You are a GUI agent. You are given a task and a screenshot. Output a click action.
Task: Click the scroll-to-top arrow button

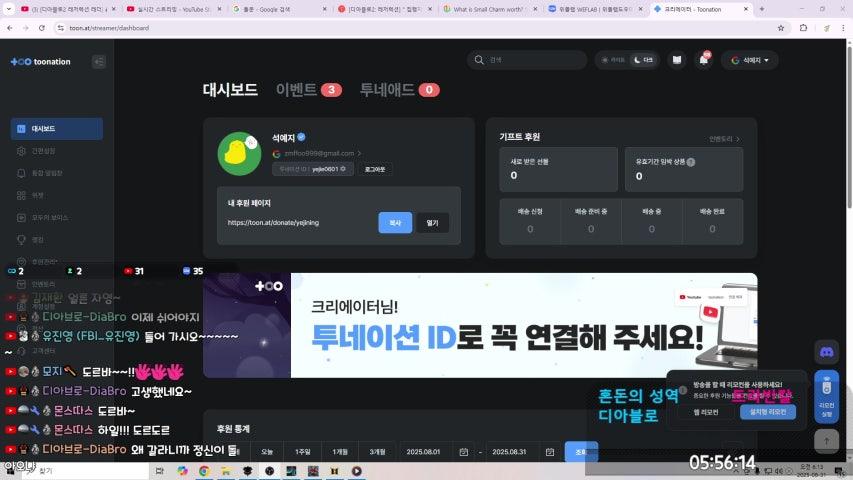(826, 441)
